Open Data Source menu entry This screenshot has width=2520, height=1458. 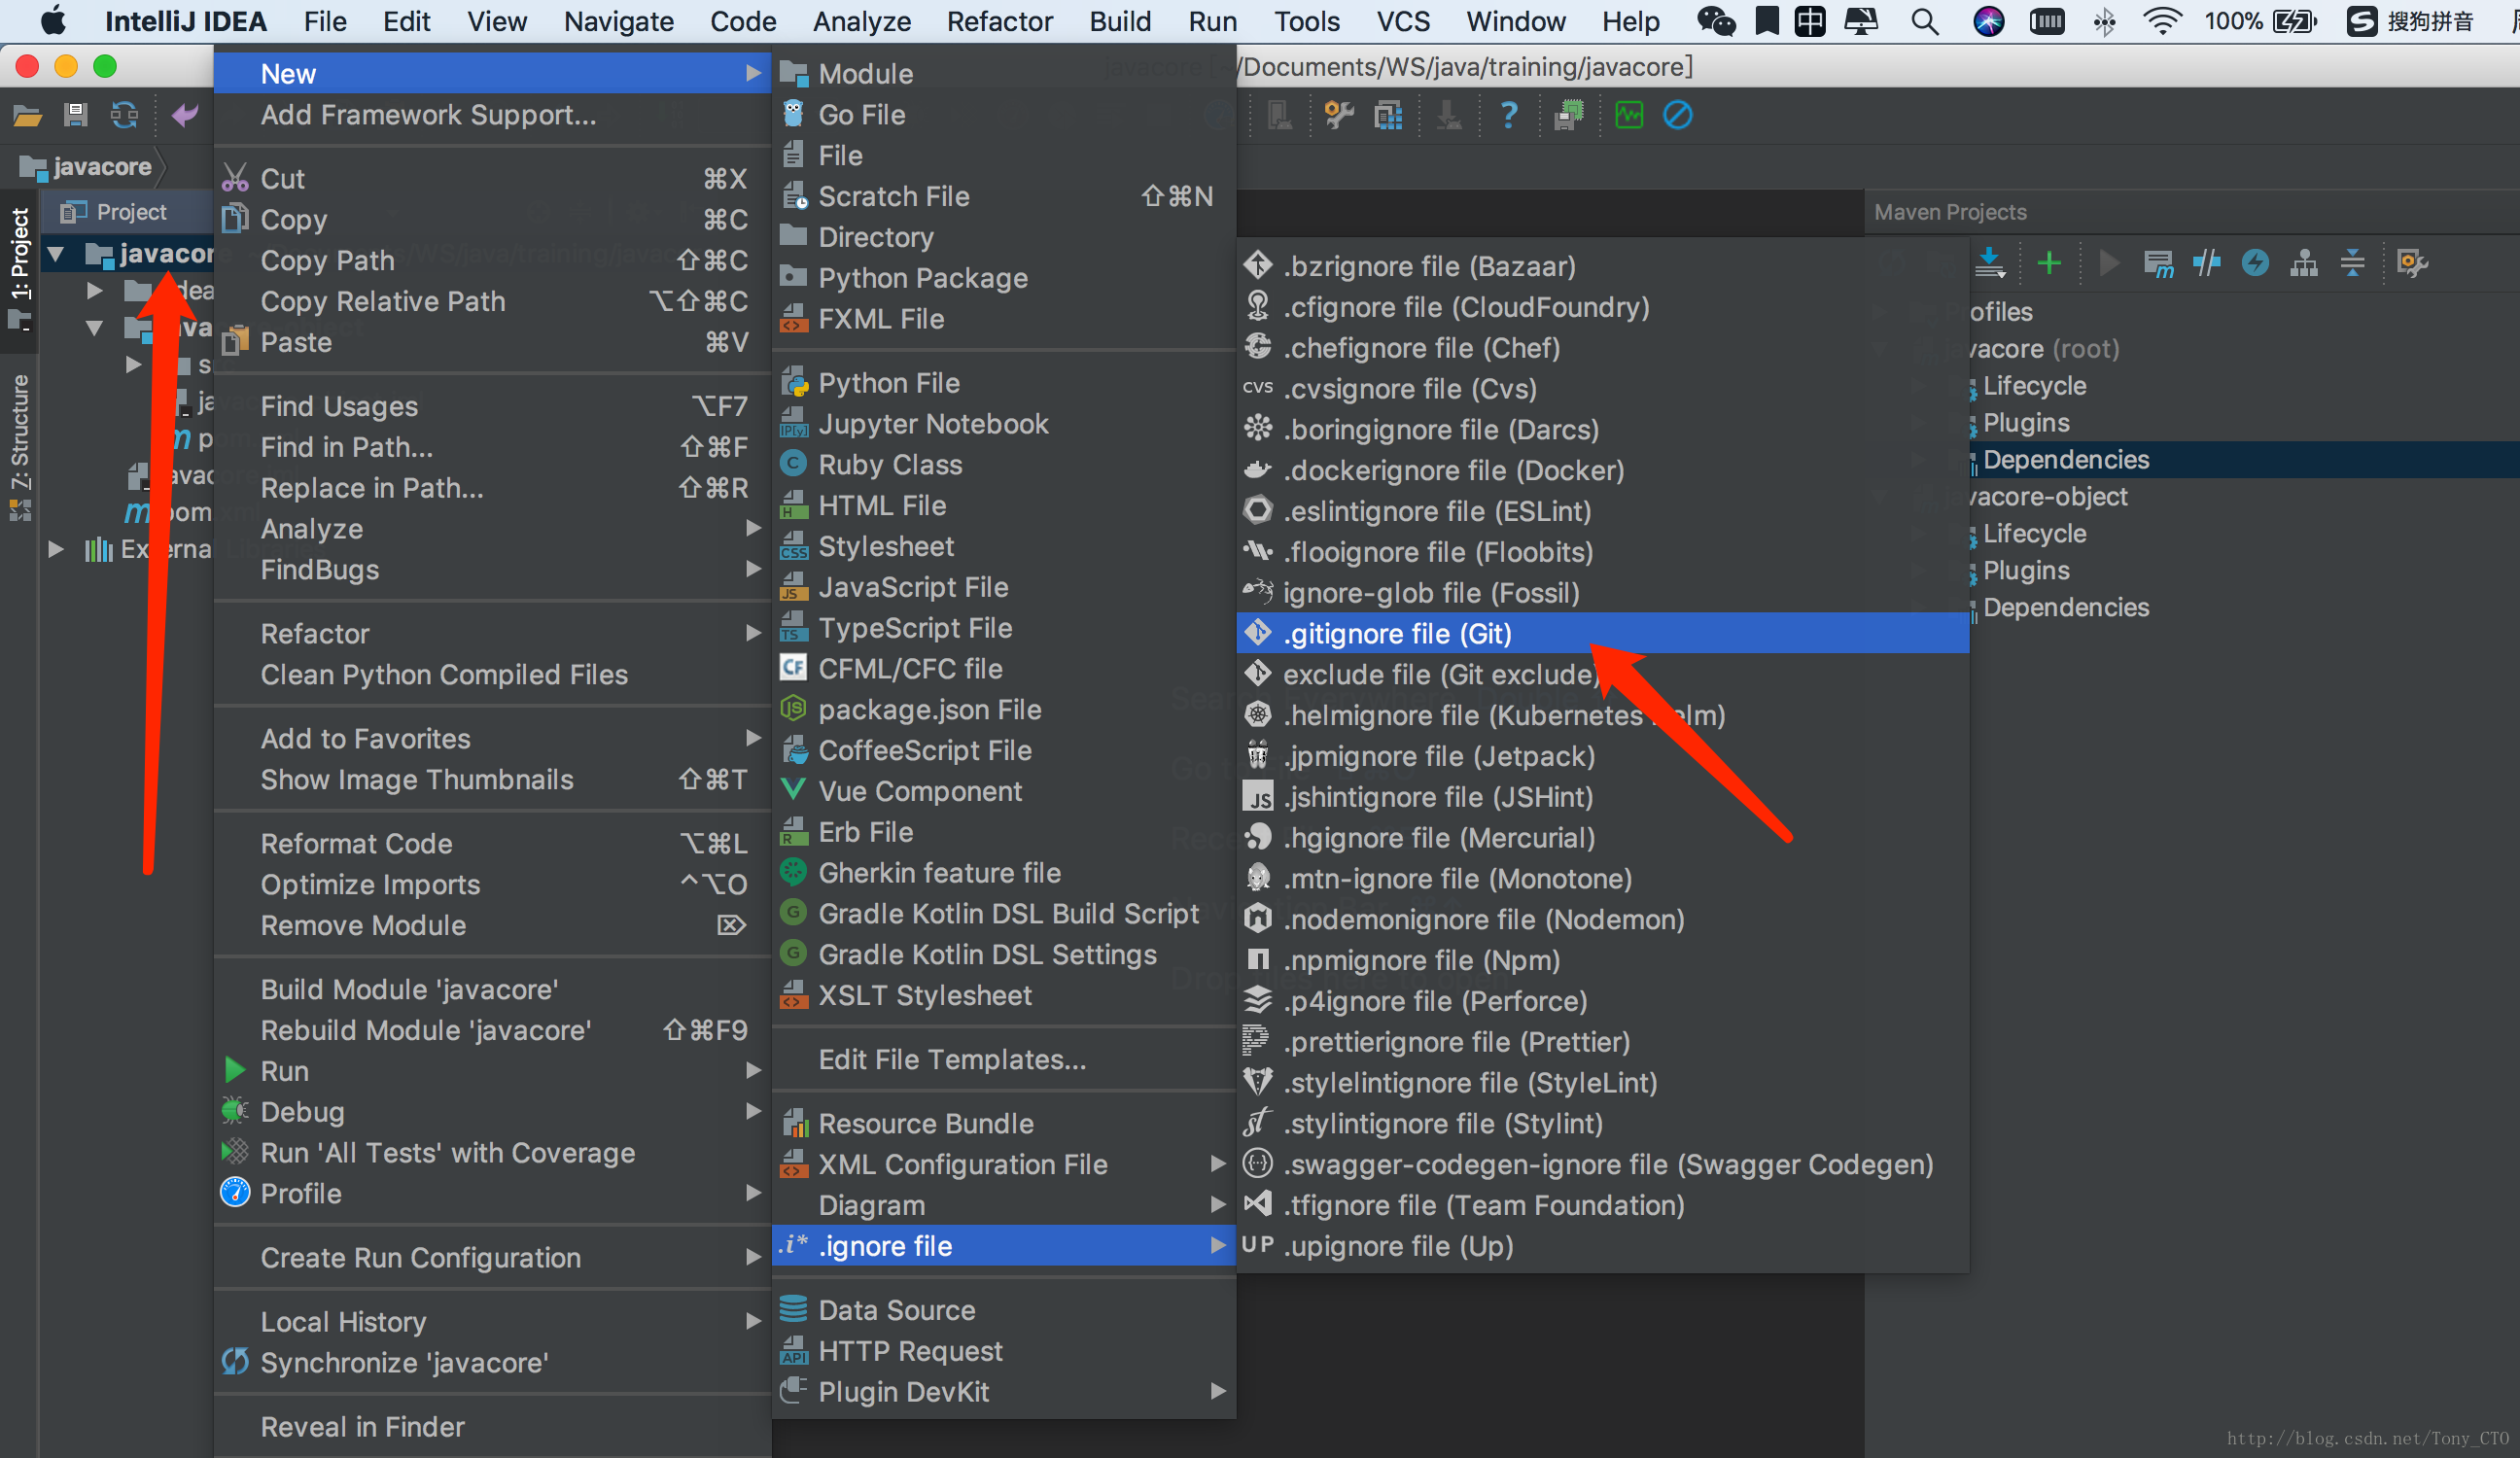click(x=1004, y=1310)
